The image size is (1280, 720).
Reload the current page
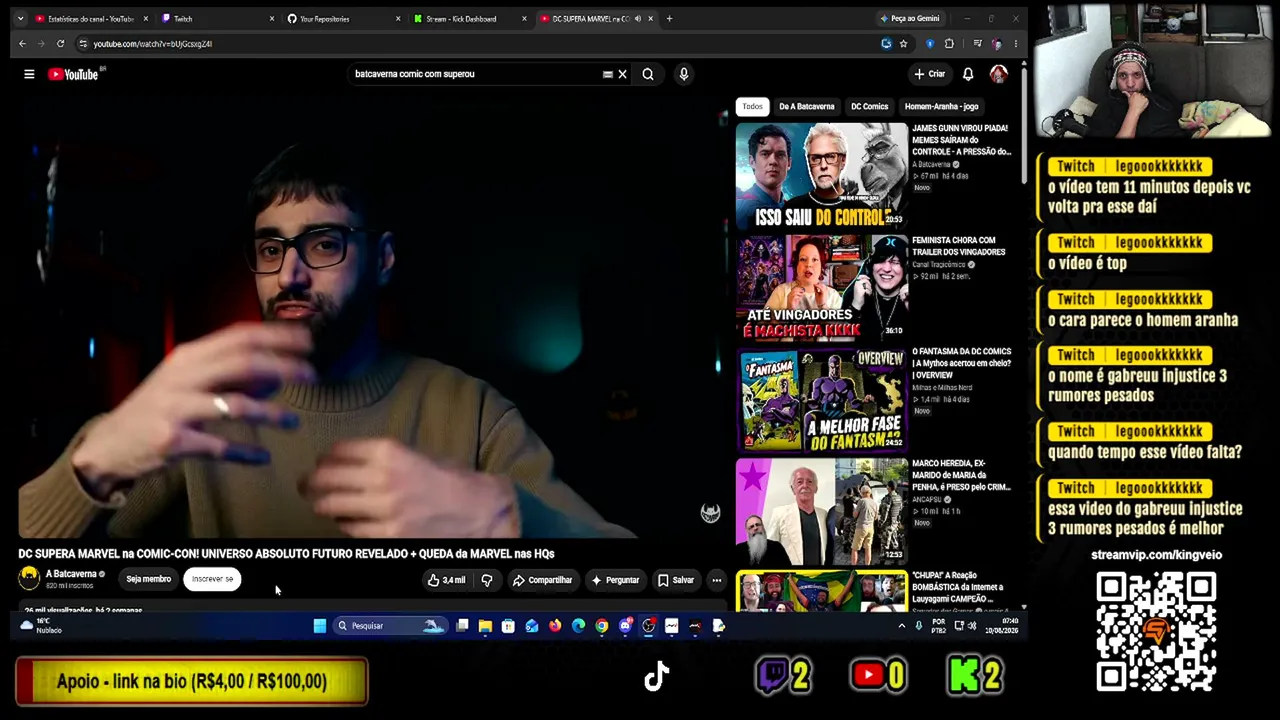click(60, 44)
